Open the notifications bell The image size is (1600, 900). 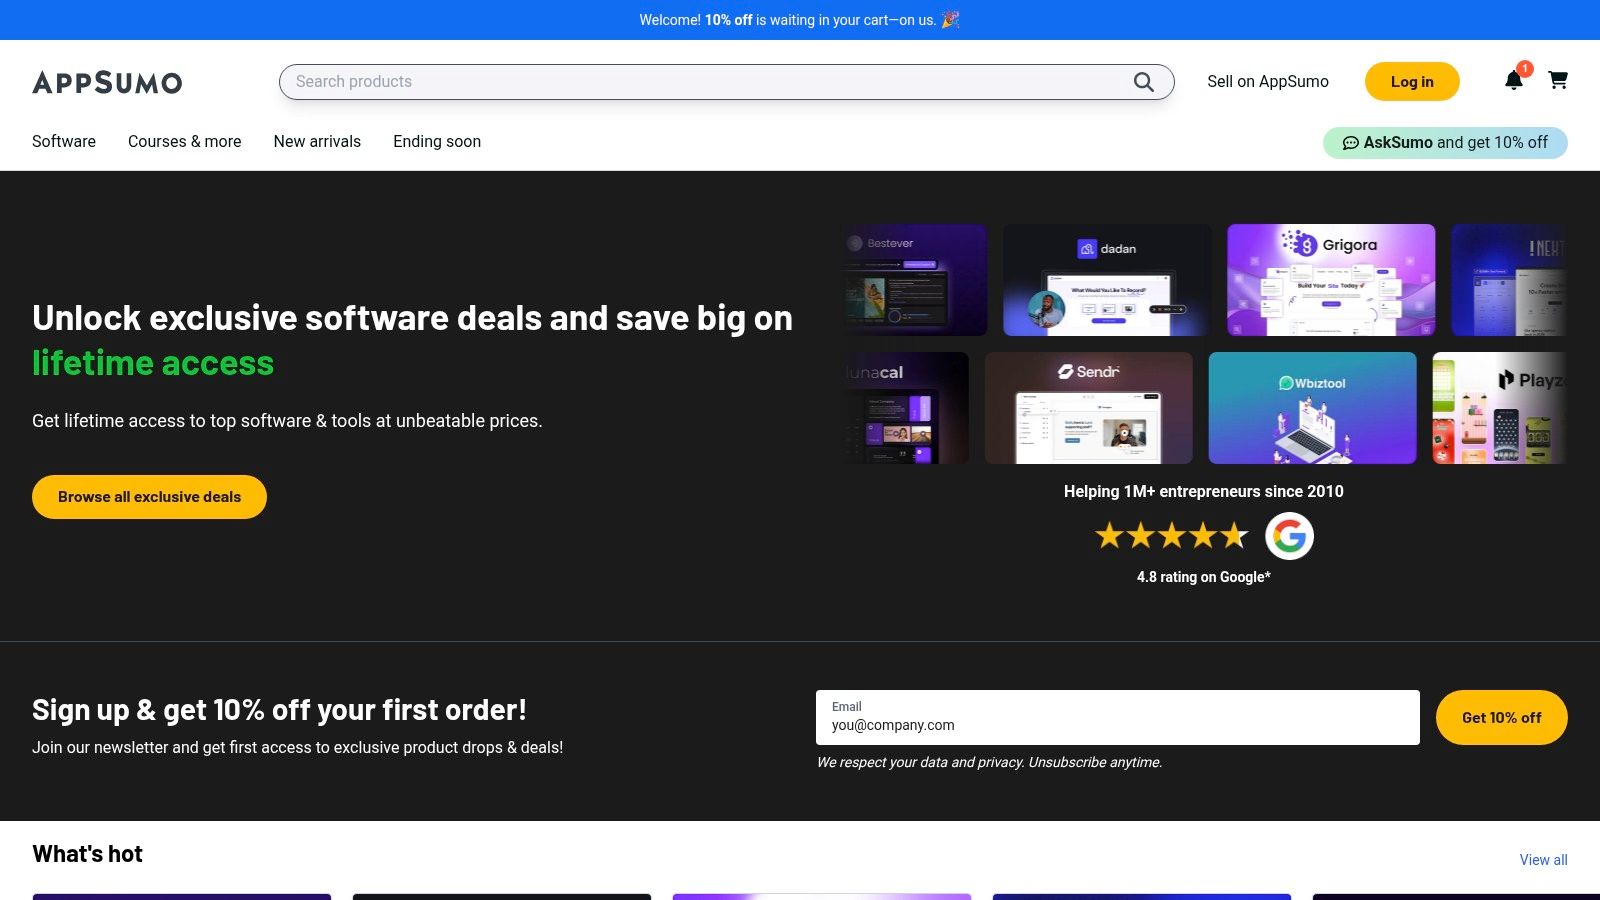(x=1514, y=80)
